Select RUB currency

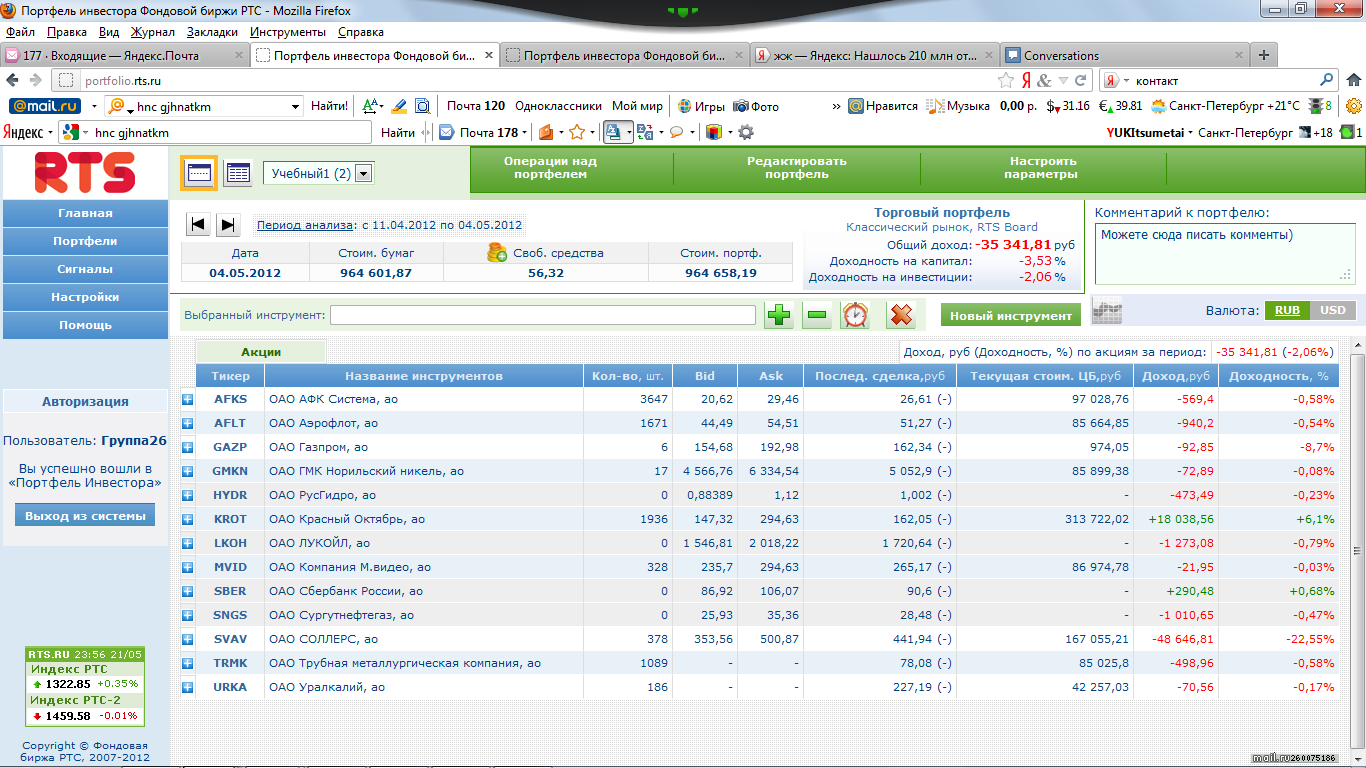coord(1287,310)
